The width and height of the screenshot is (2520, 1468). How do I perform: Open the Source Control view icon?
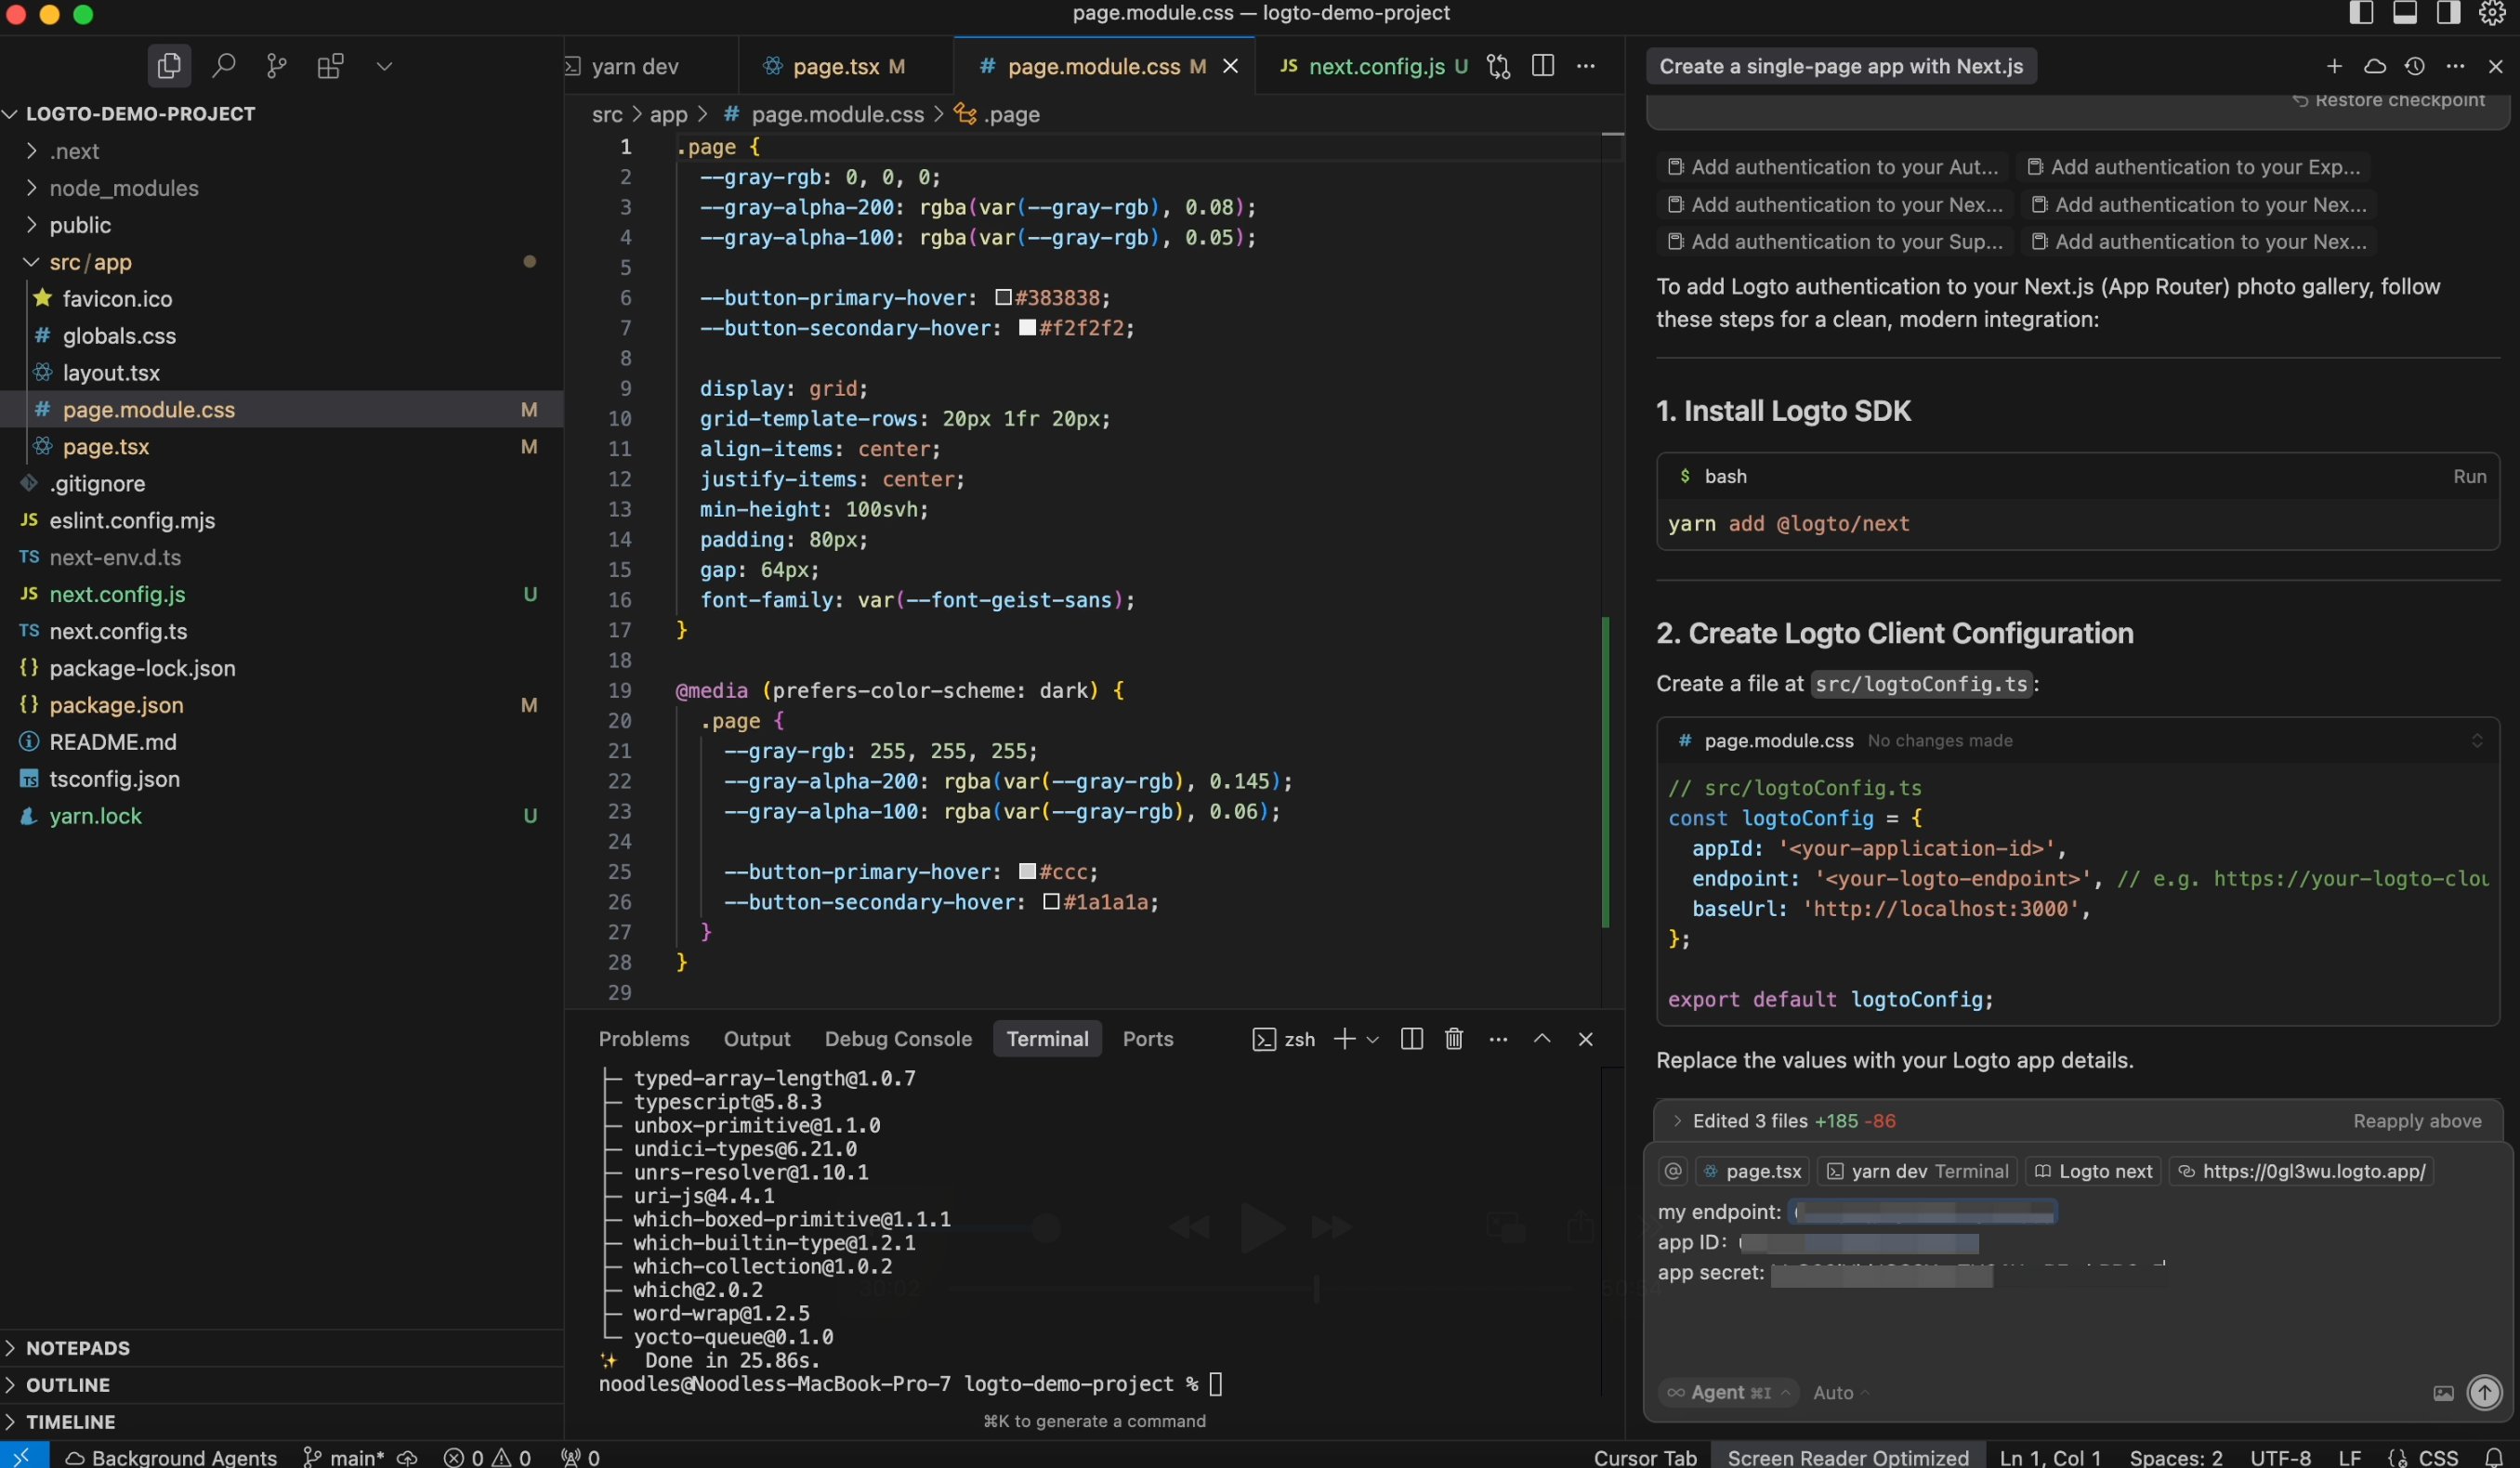277,66
